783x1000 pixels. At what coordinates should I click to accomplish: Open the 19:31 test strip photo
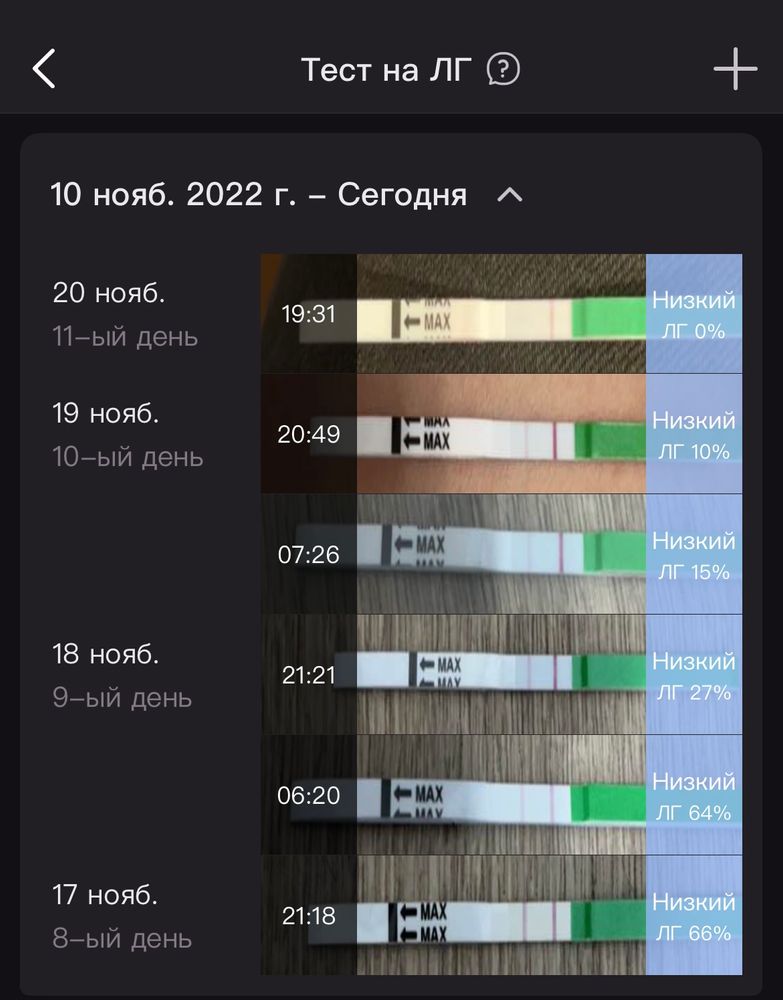(x=500, y=314)
